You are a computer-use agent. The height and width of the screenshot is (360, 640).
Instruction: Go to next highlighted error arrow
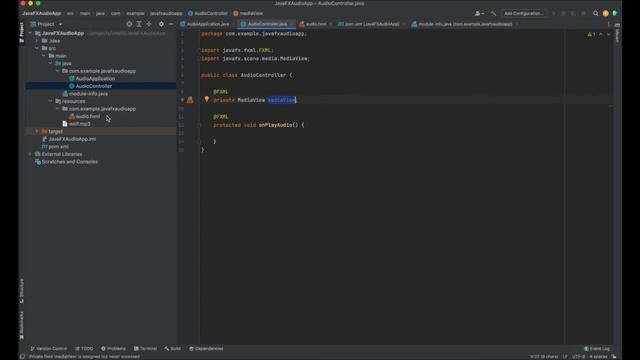pos(608,34)
